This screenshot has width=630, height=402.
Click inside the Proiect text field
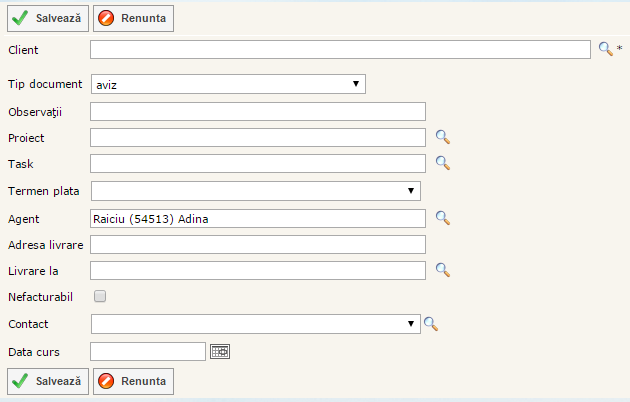[257, 137]
